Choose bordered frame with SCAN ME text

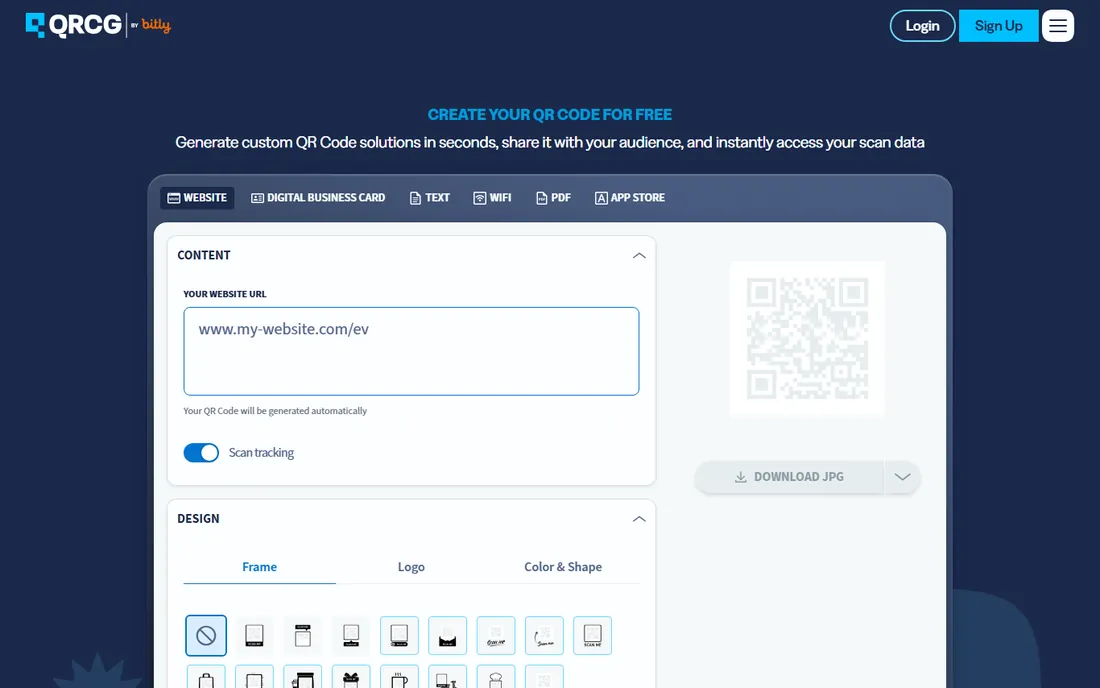coord(593,635)
